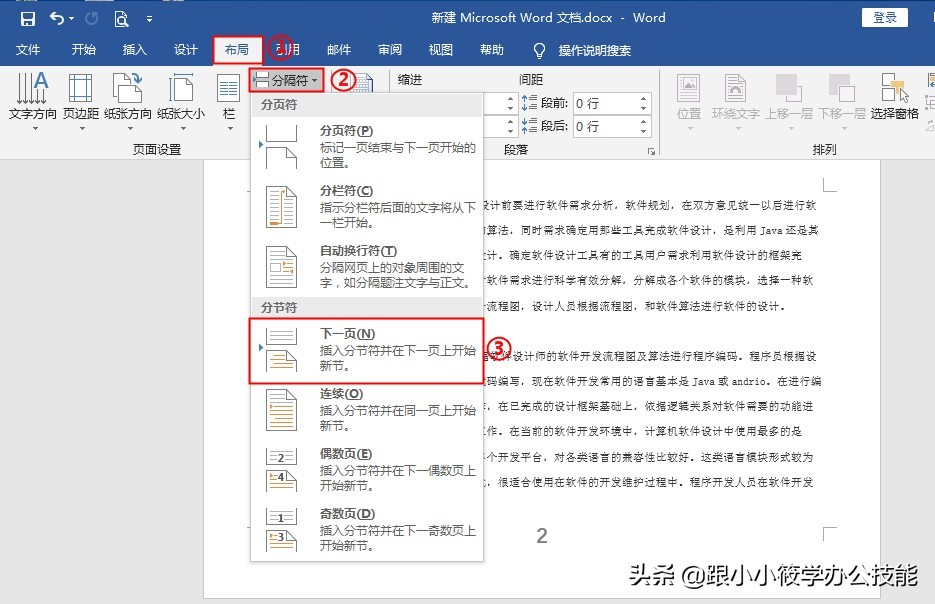
Task: Switch to the 插入 (Insert) ribbon tab
Action: (134, 48)
